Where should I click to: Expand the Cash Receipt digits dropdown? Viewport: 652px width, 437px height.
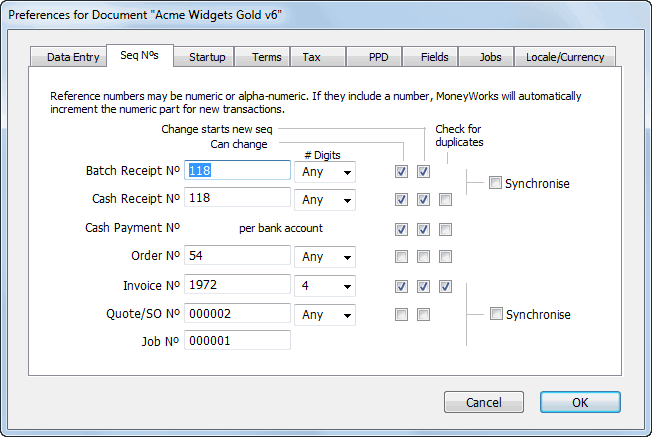click(325, 200)
